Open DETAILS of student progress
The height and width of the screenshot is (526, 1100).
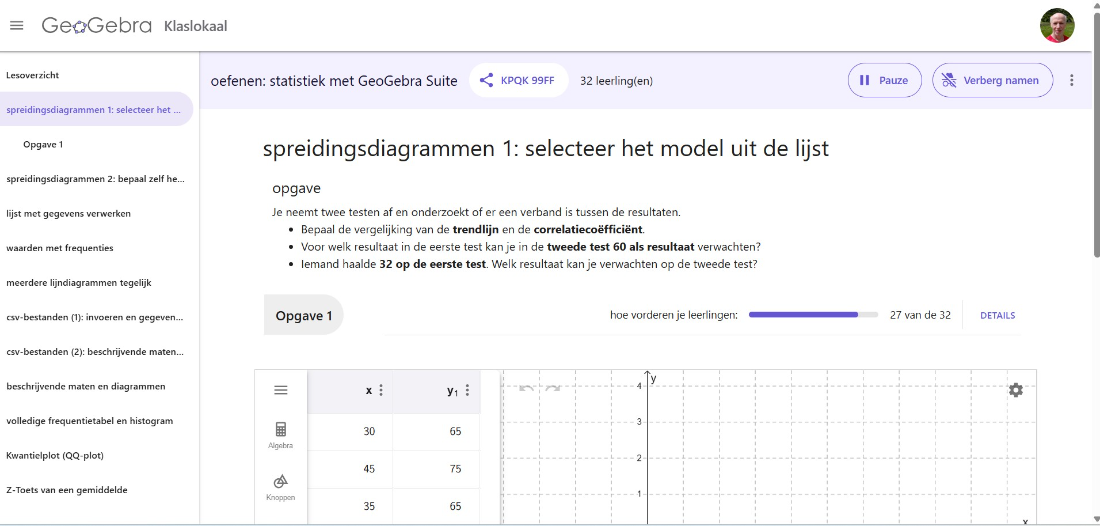[997, 315]
